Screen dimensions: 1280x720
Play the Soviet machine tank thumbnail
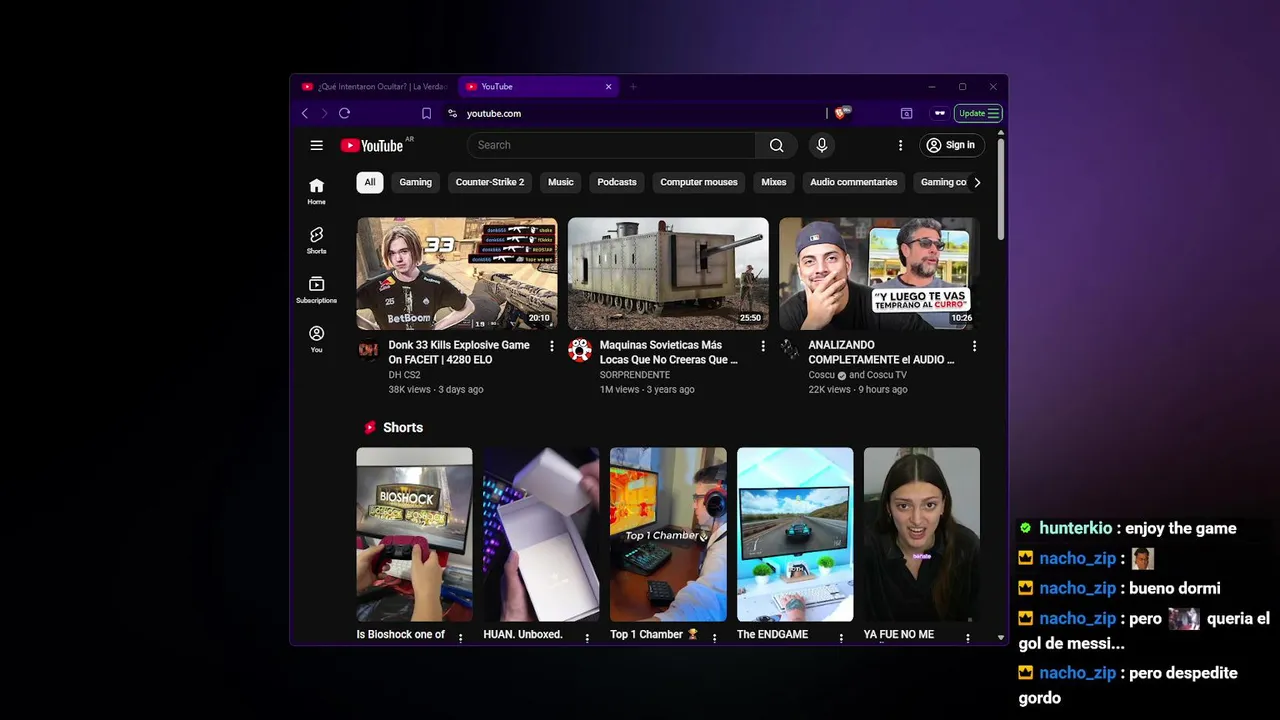click(x=668, y=274)
